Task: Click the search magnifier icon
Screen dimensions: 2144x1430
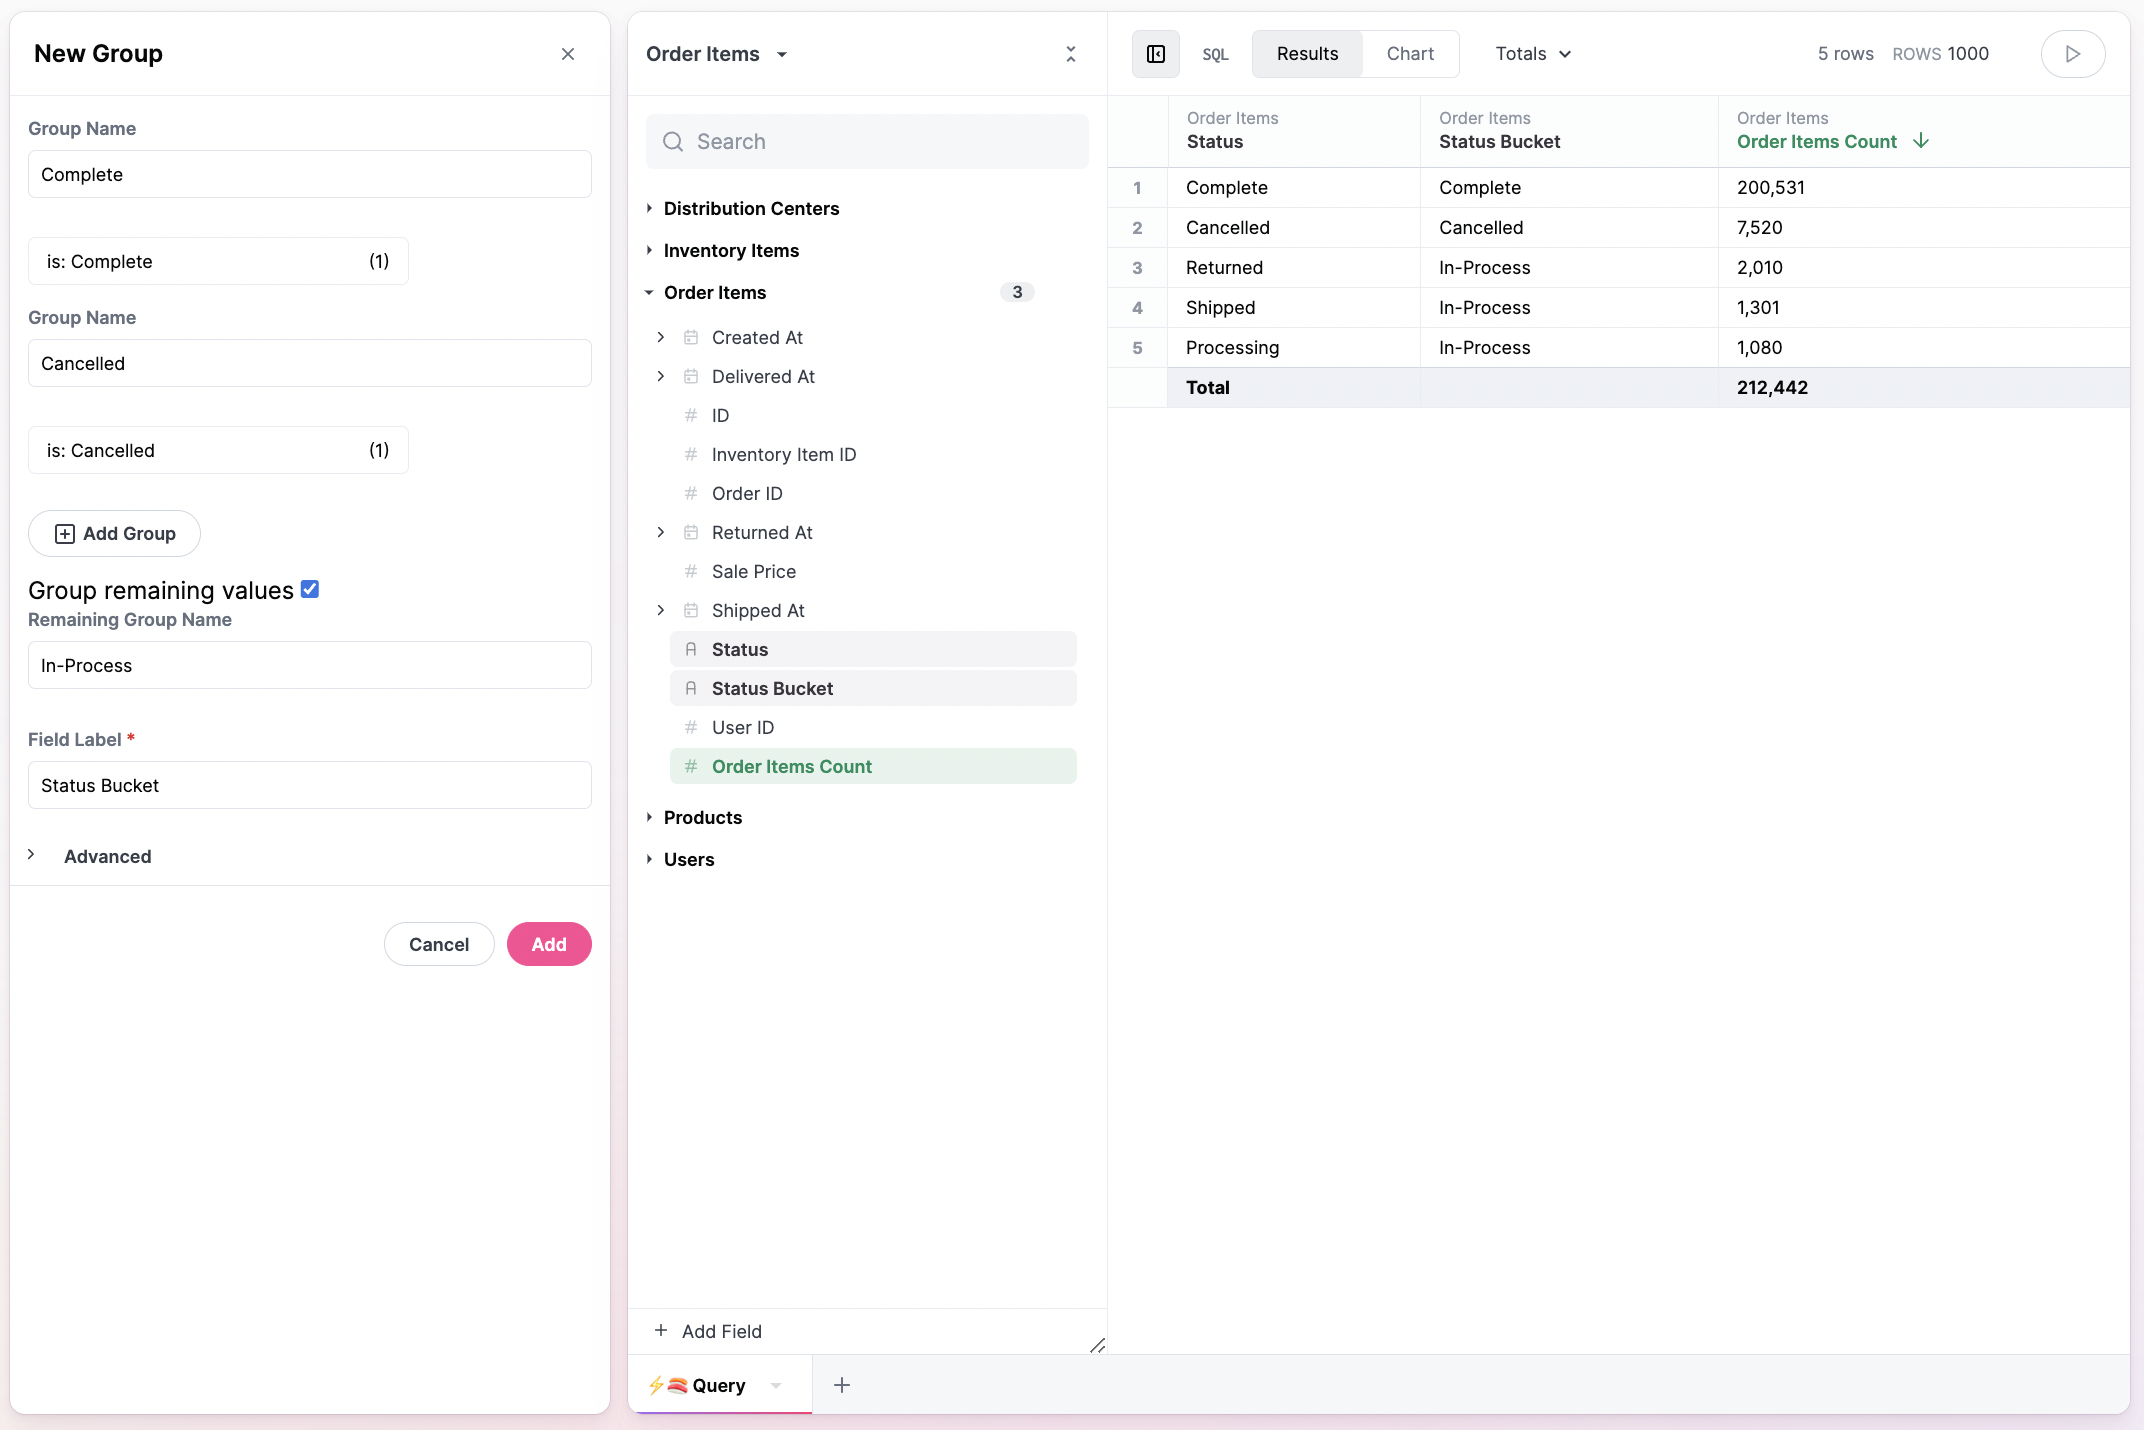Action: (674, 142)
